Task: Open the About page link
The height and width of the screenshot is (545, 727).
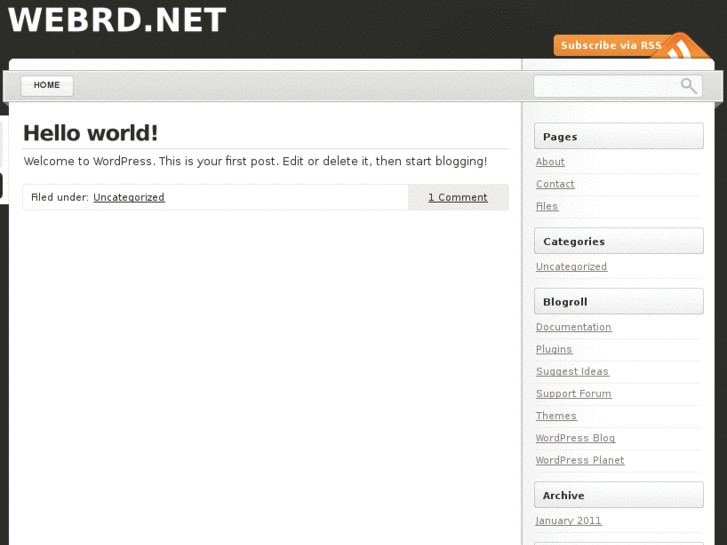Action: coord(550,162)
